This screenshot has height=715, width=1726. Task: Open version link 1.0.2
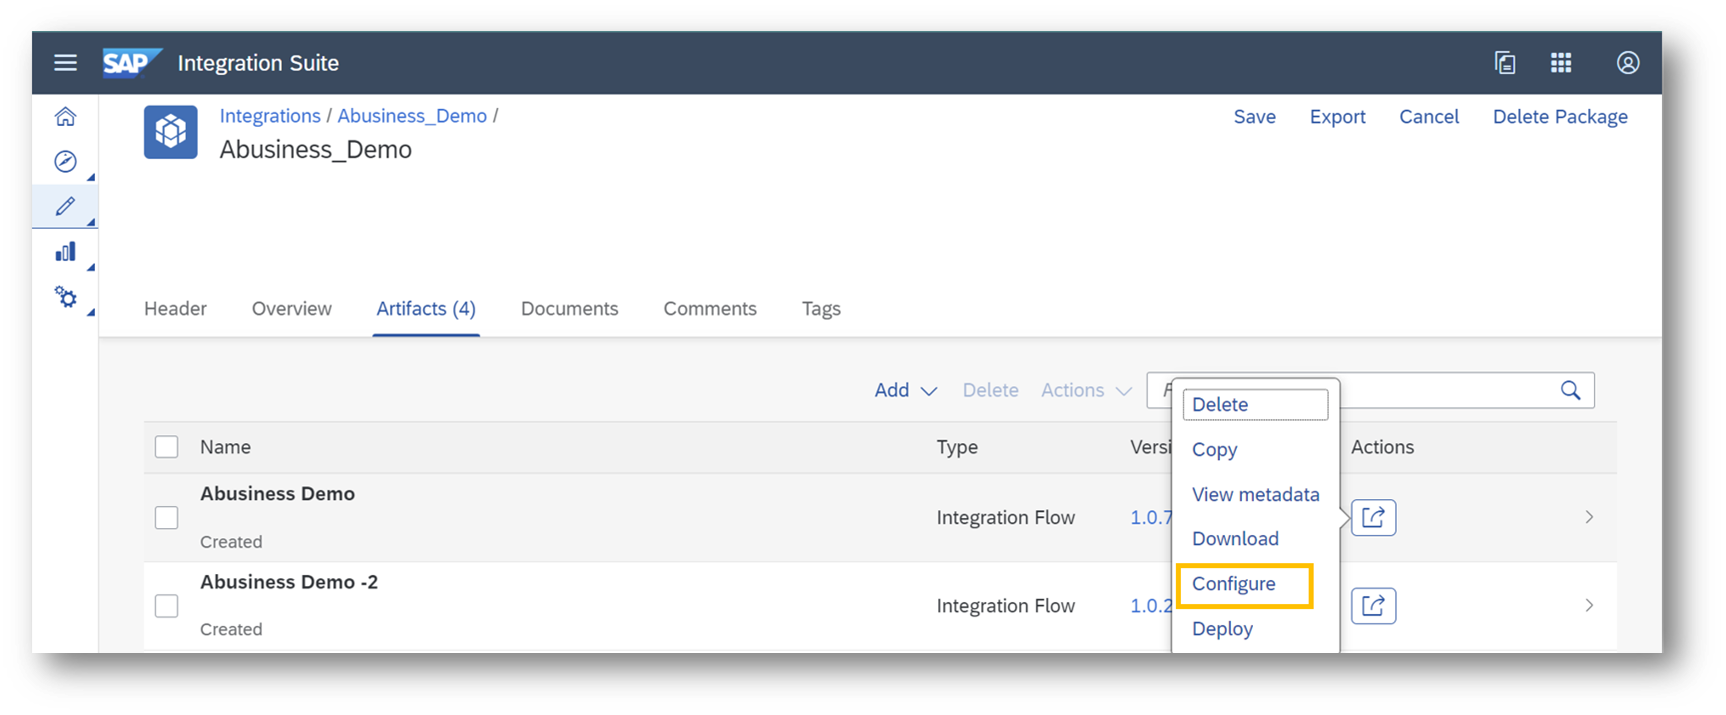click(1151, 606)
